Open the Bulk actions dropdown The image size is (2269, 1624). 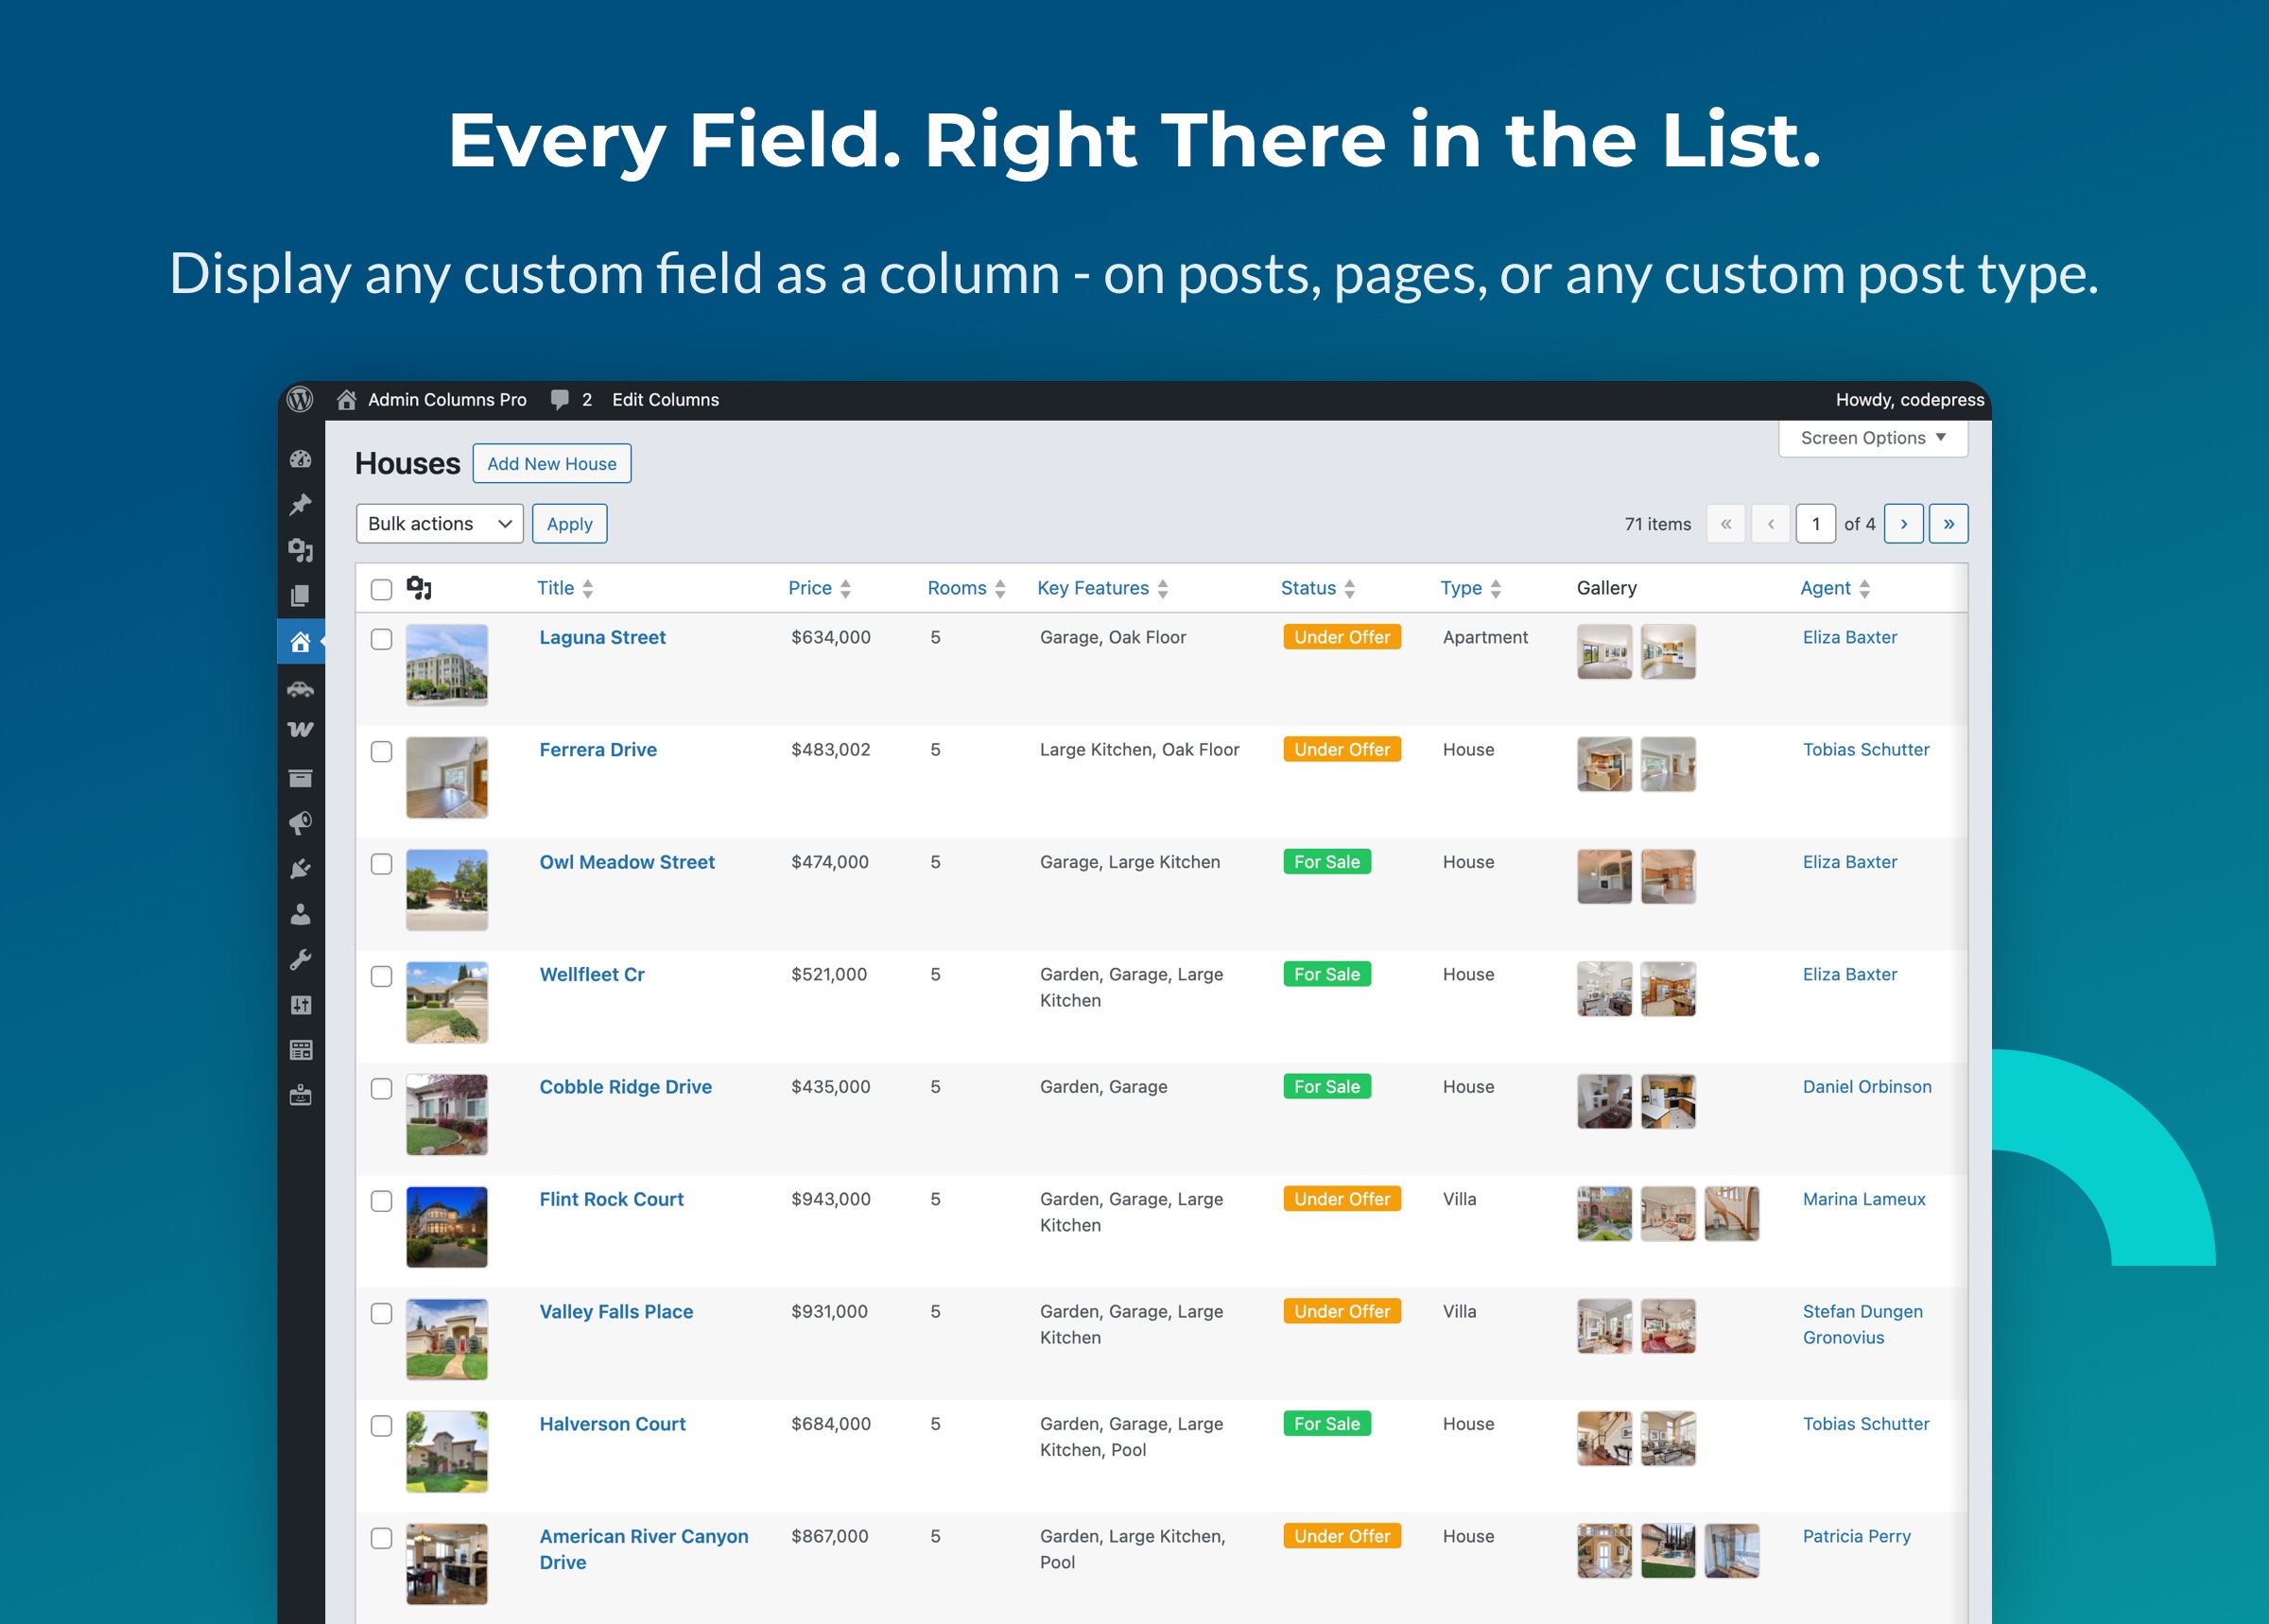tap(438, 523)
